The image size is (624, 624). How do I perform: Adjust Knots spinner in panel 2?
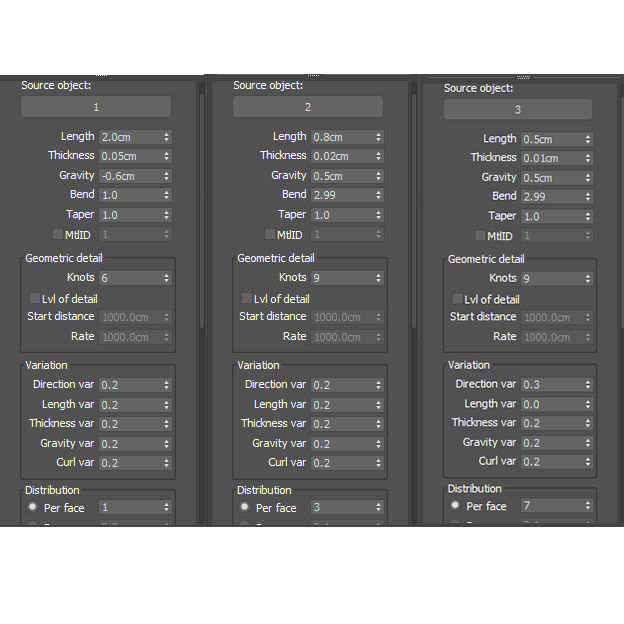point(378,278)
